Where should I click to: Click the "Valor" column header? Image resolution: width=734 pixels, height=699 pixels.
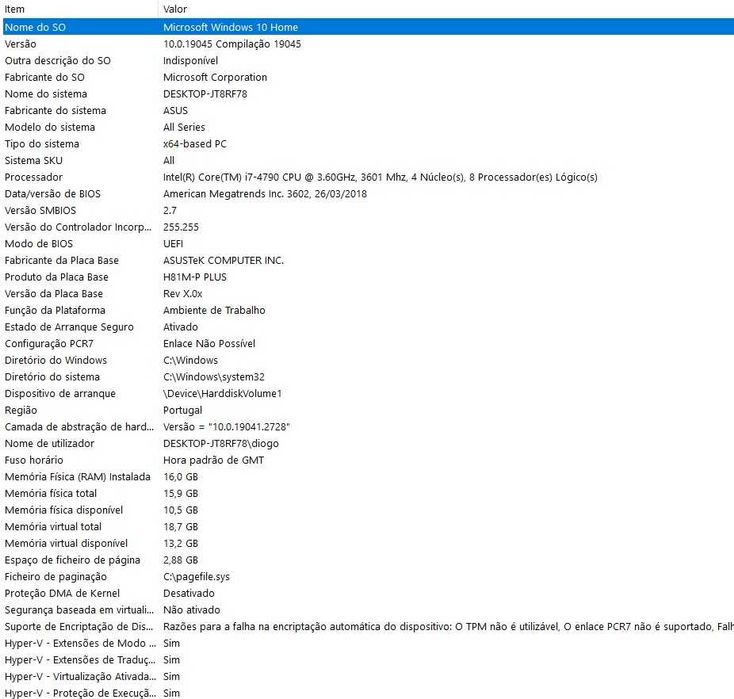point(446,9)
